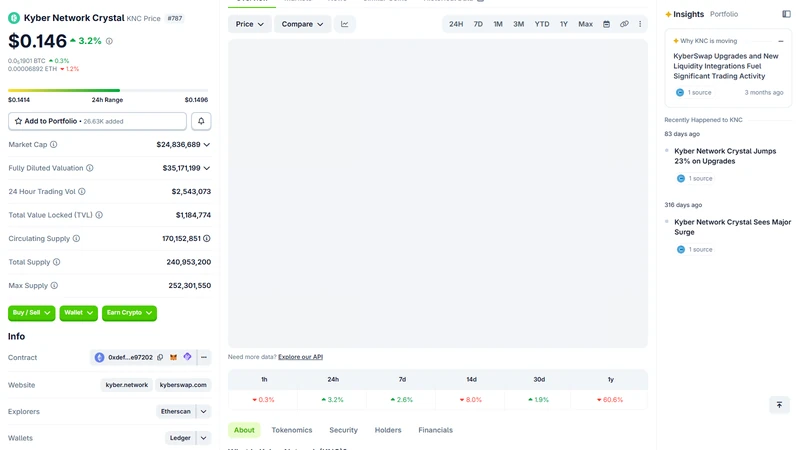800x450 pixels.
Task: Select the 24H chart range
Action: (456, 24)
